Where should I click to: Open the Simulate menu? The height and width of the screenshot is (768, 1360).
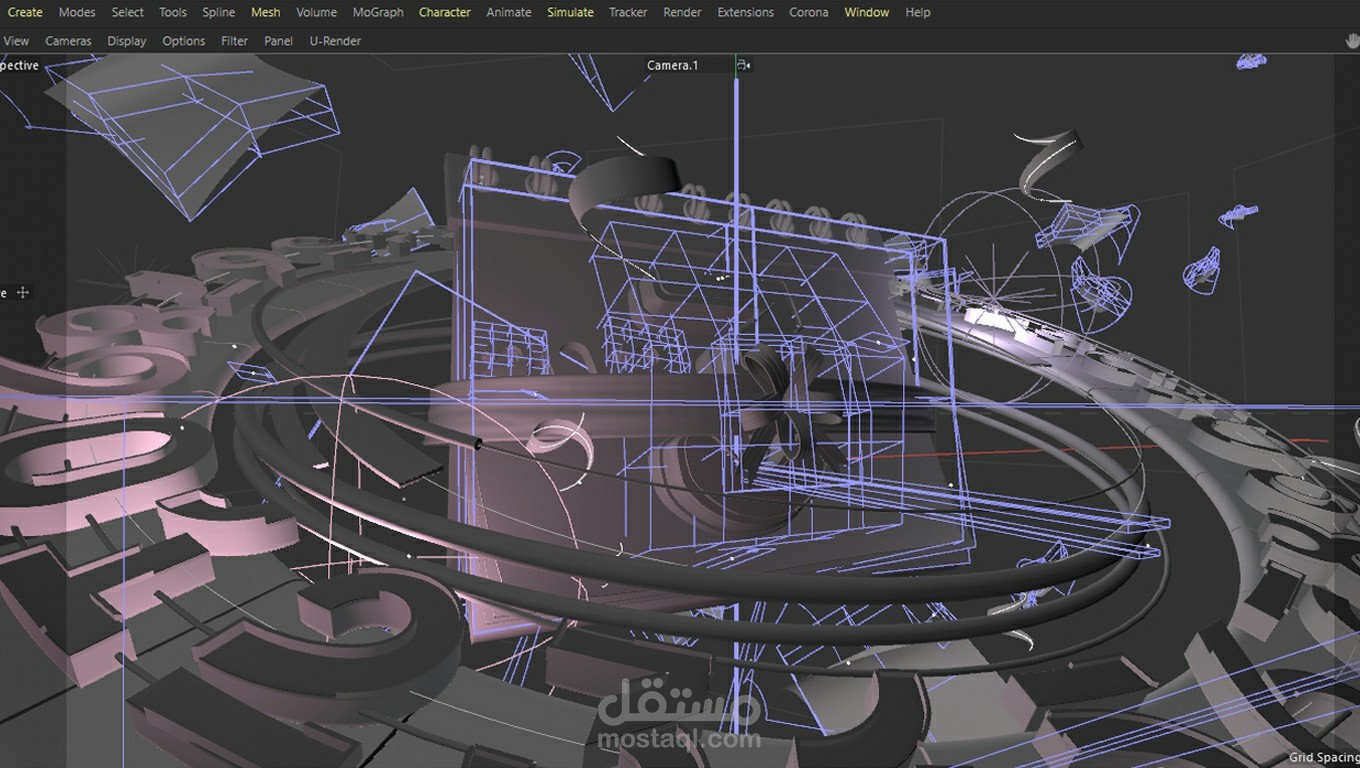coord(570,12)
